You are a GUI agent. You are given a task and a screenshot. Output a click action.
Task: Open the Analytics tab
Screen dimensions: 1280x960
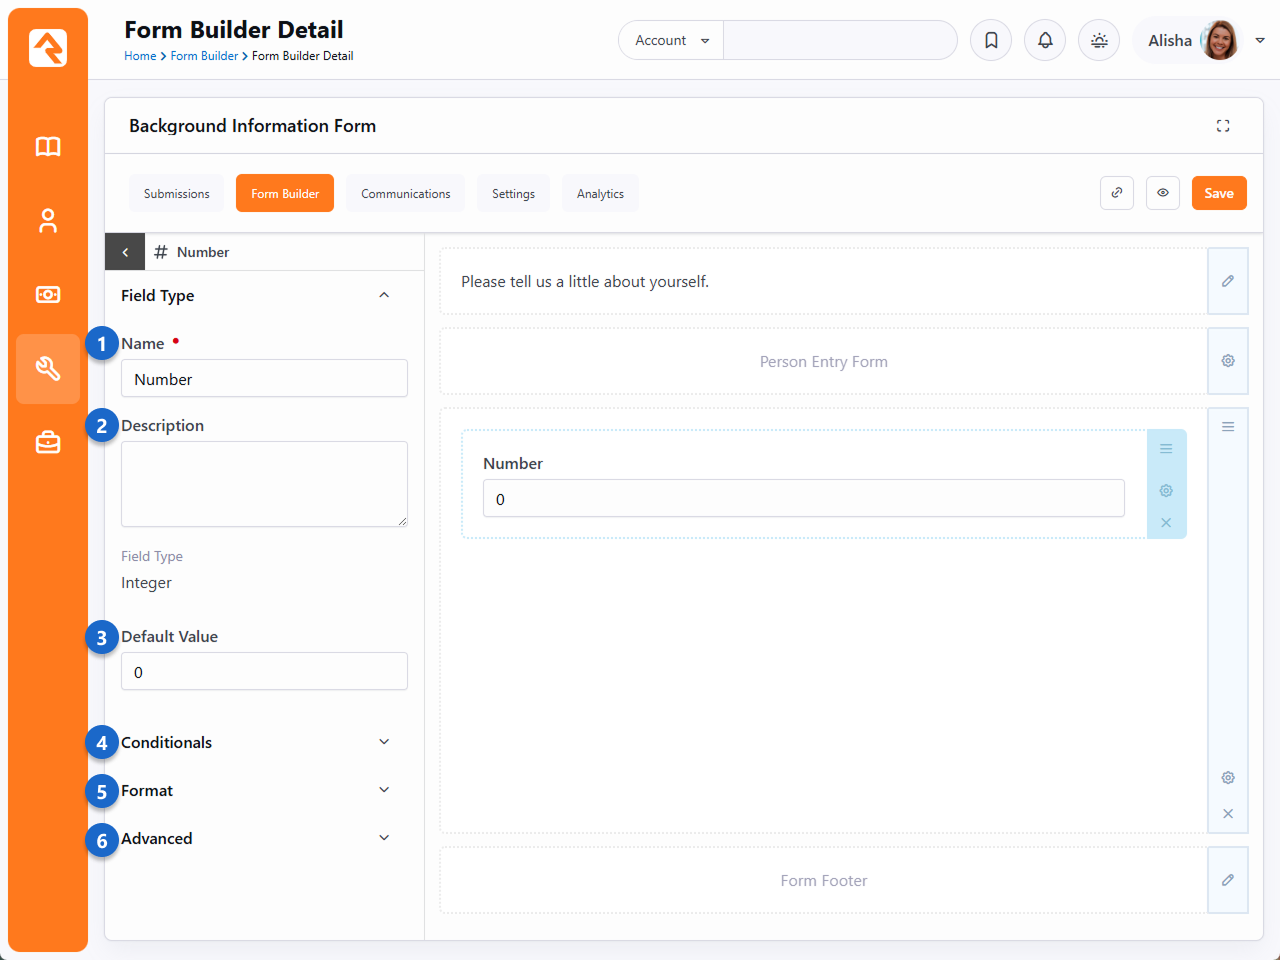coord(600,194)
